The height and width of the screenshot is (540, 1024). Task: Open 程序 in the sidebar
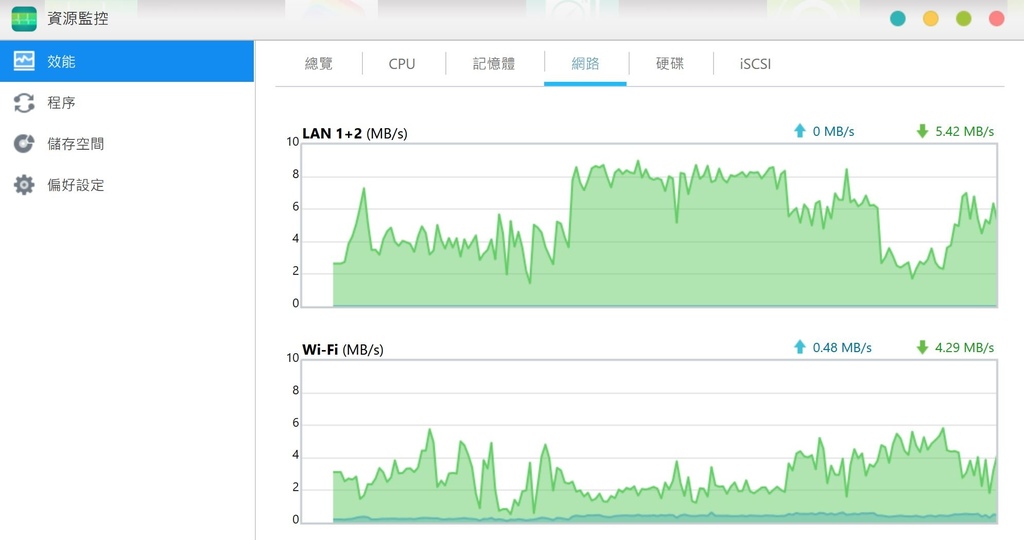click(x=127, y=103)
